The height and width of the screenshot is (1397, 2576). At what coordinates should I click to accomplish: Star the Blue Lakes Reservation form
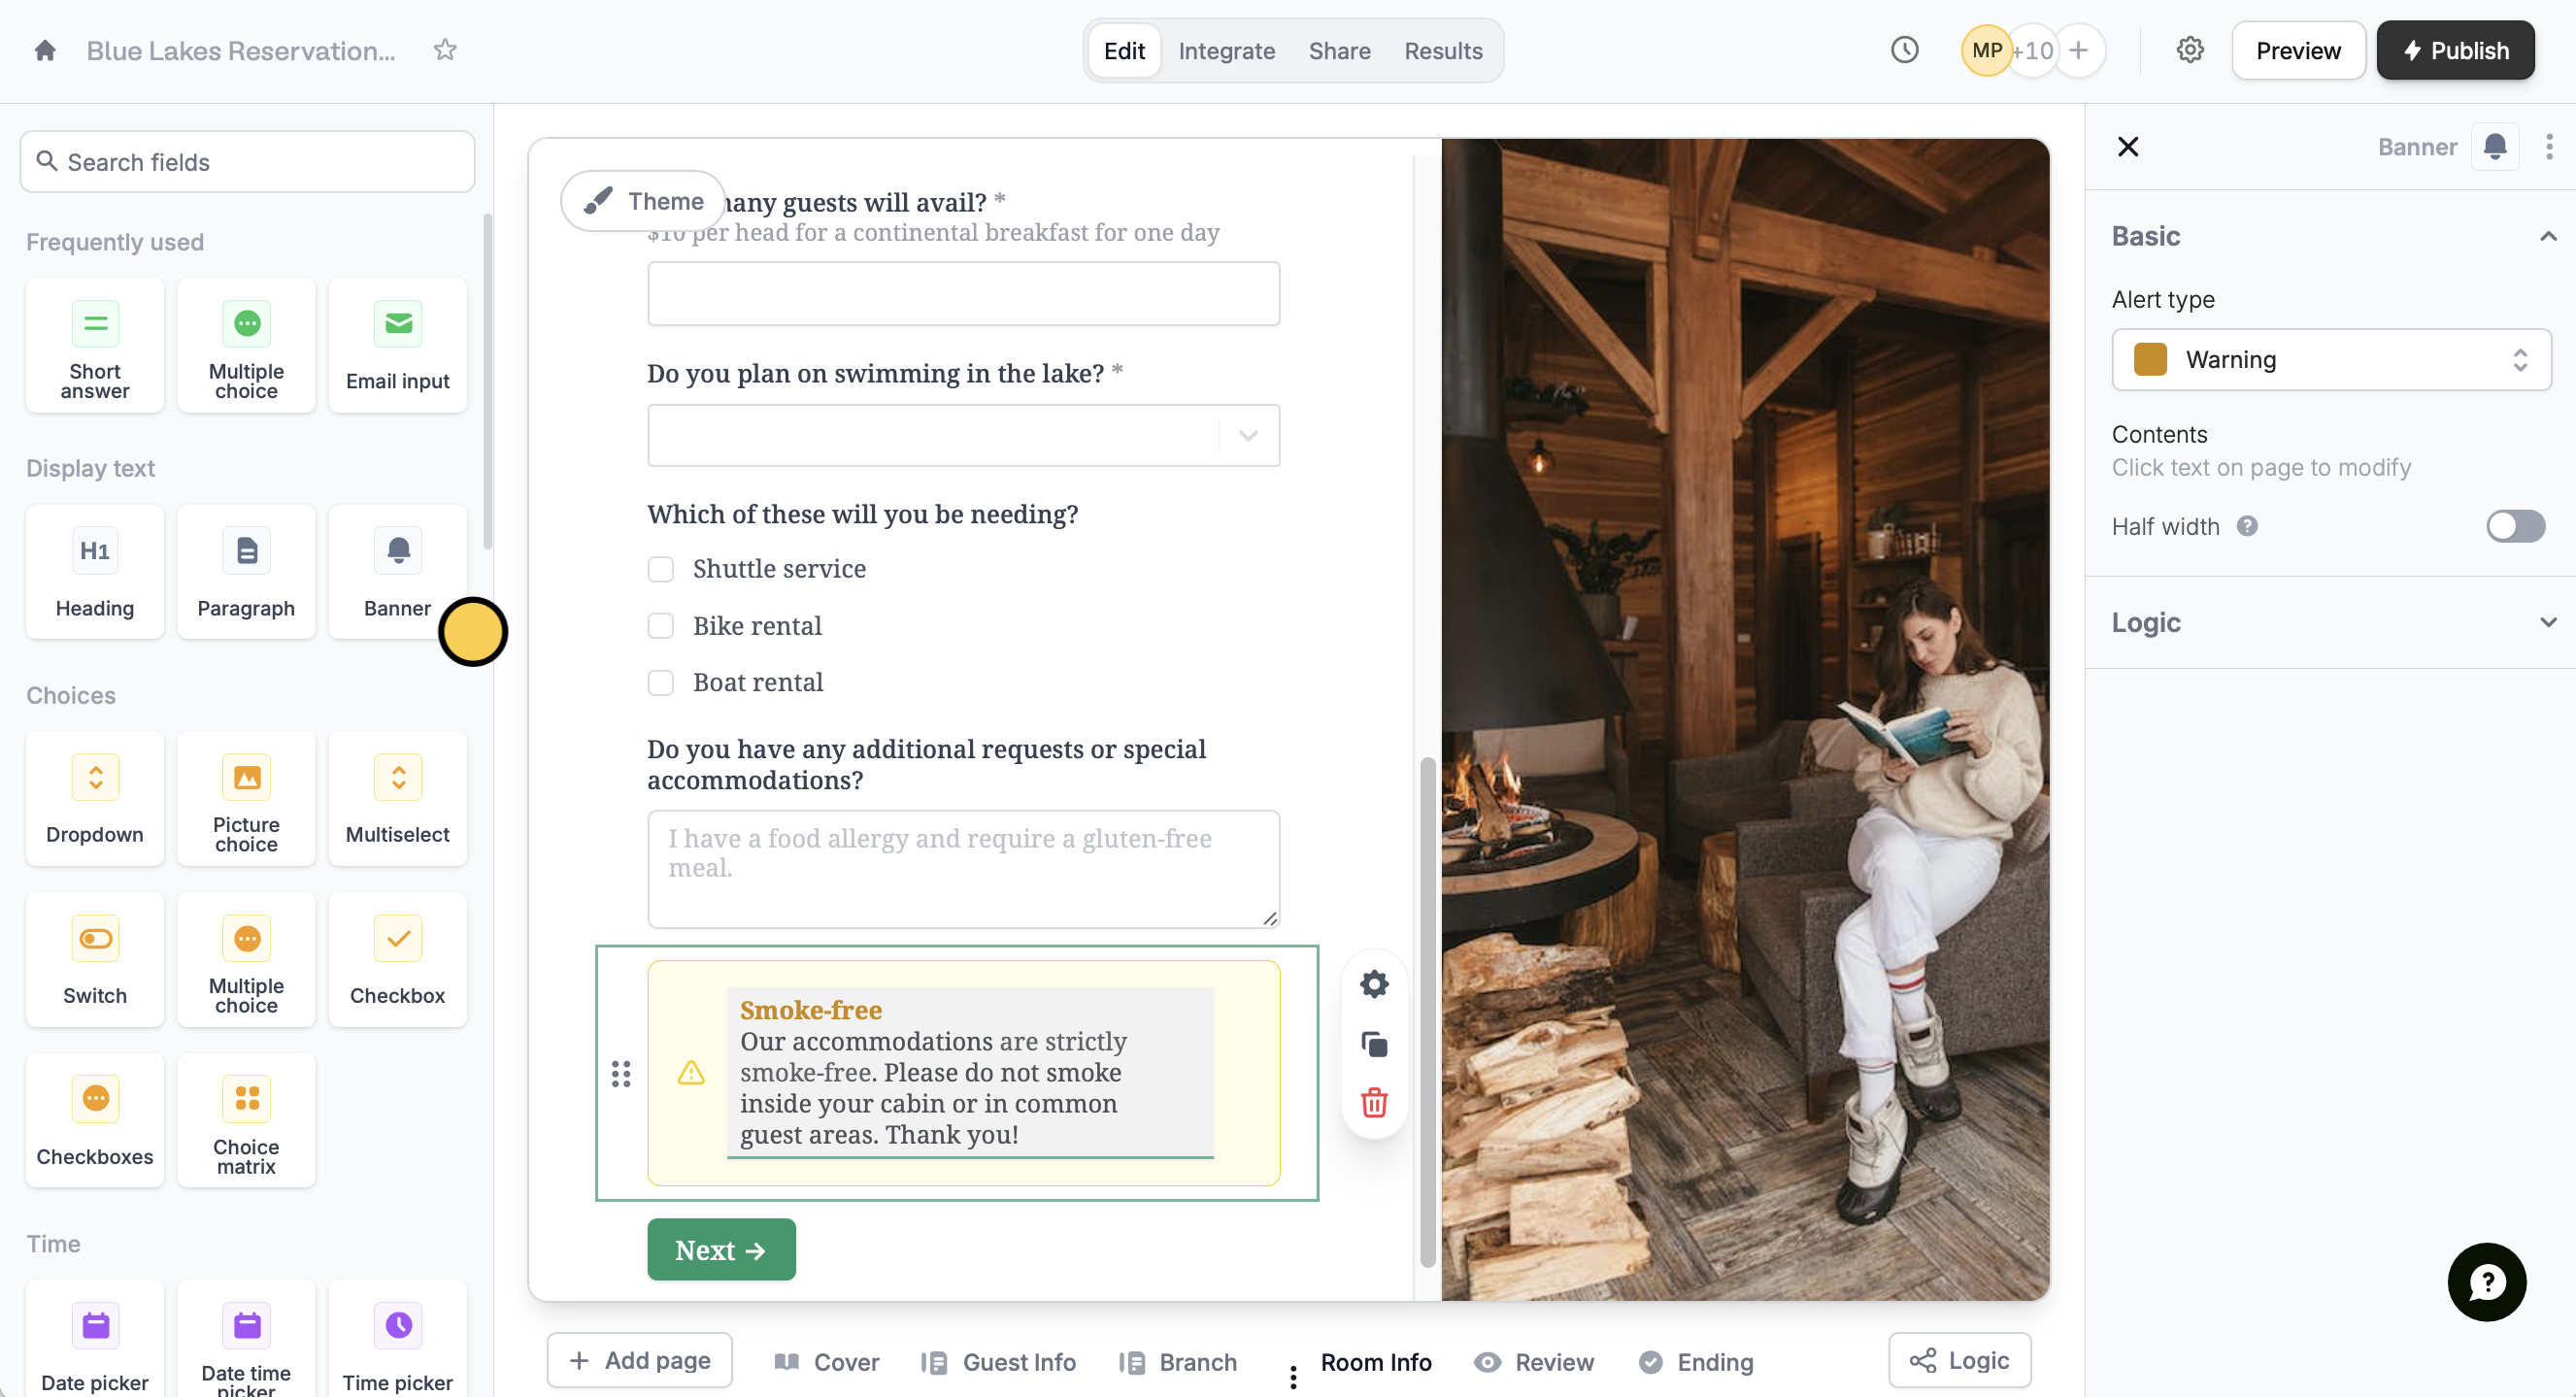click(x=445, y=50)
